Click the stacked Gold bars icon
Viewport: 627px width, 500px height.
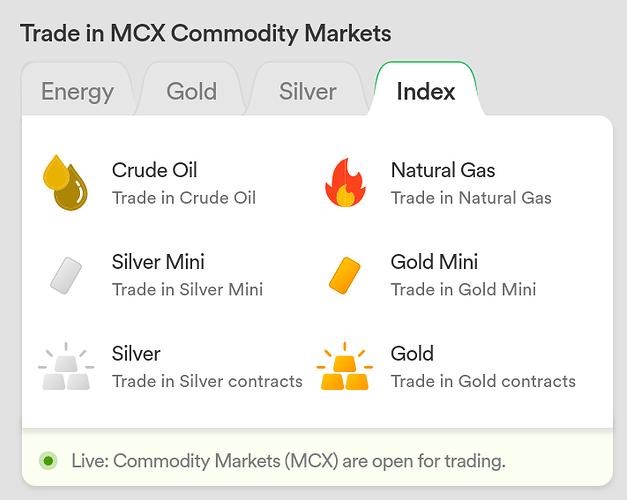point(345,366)
